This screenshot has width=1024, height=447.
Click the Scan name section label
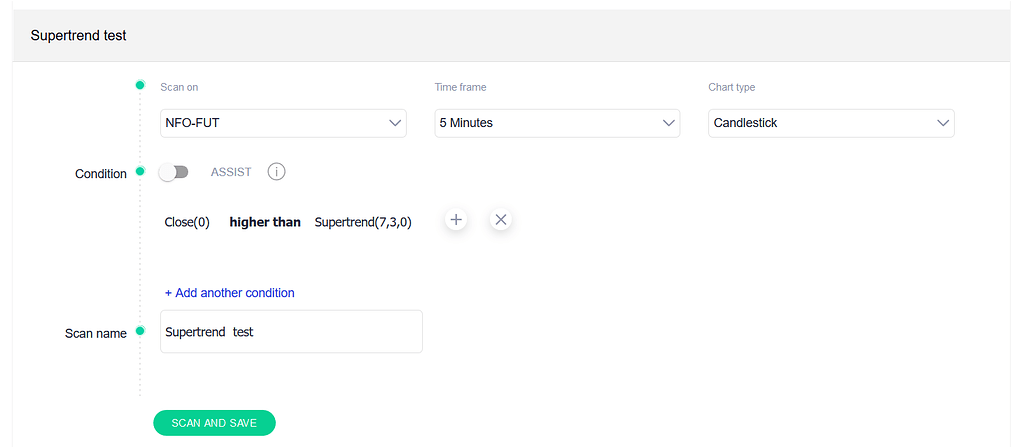coord(96,334)
